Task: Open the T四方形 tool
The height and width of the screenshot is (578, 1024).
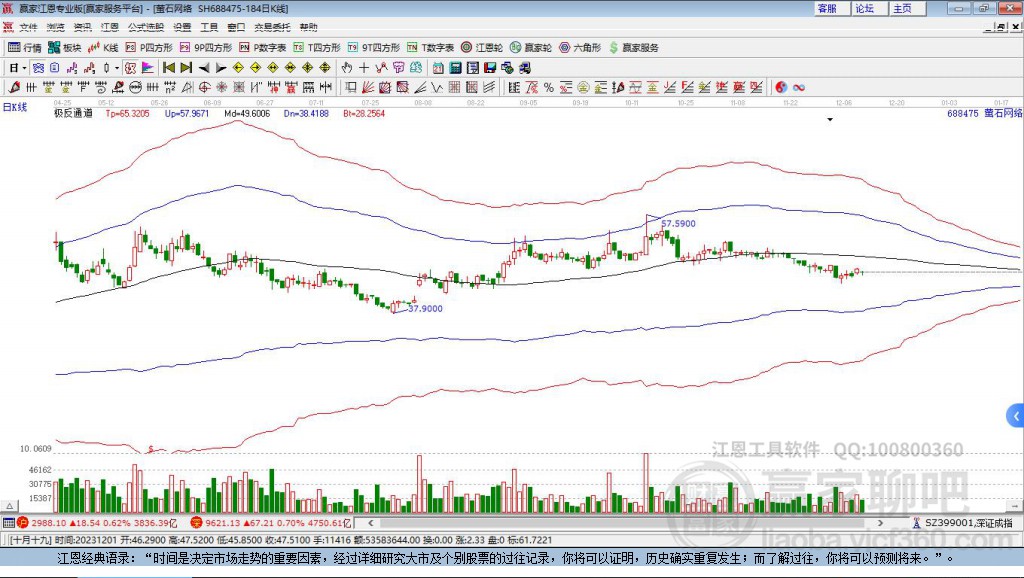Action: coord(317,48)
